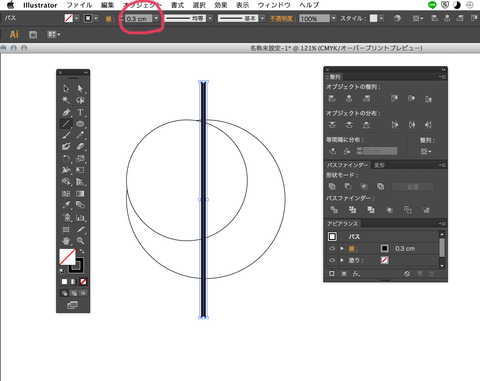This screenshot has width=480, height=381.
Task: Click vertical align top in Align panel
Action: point(394,98)
